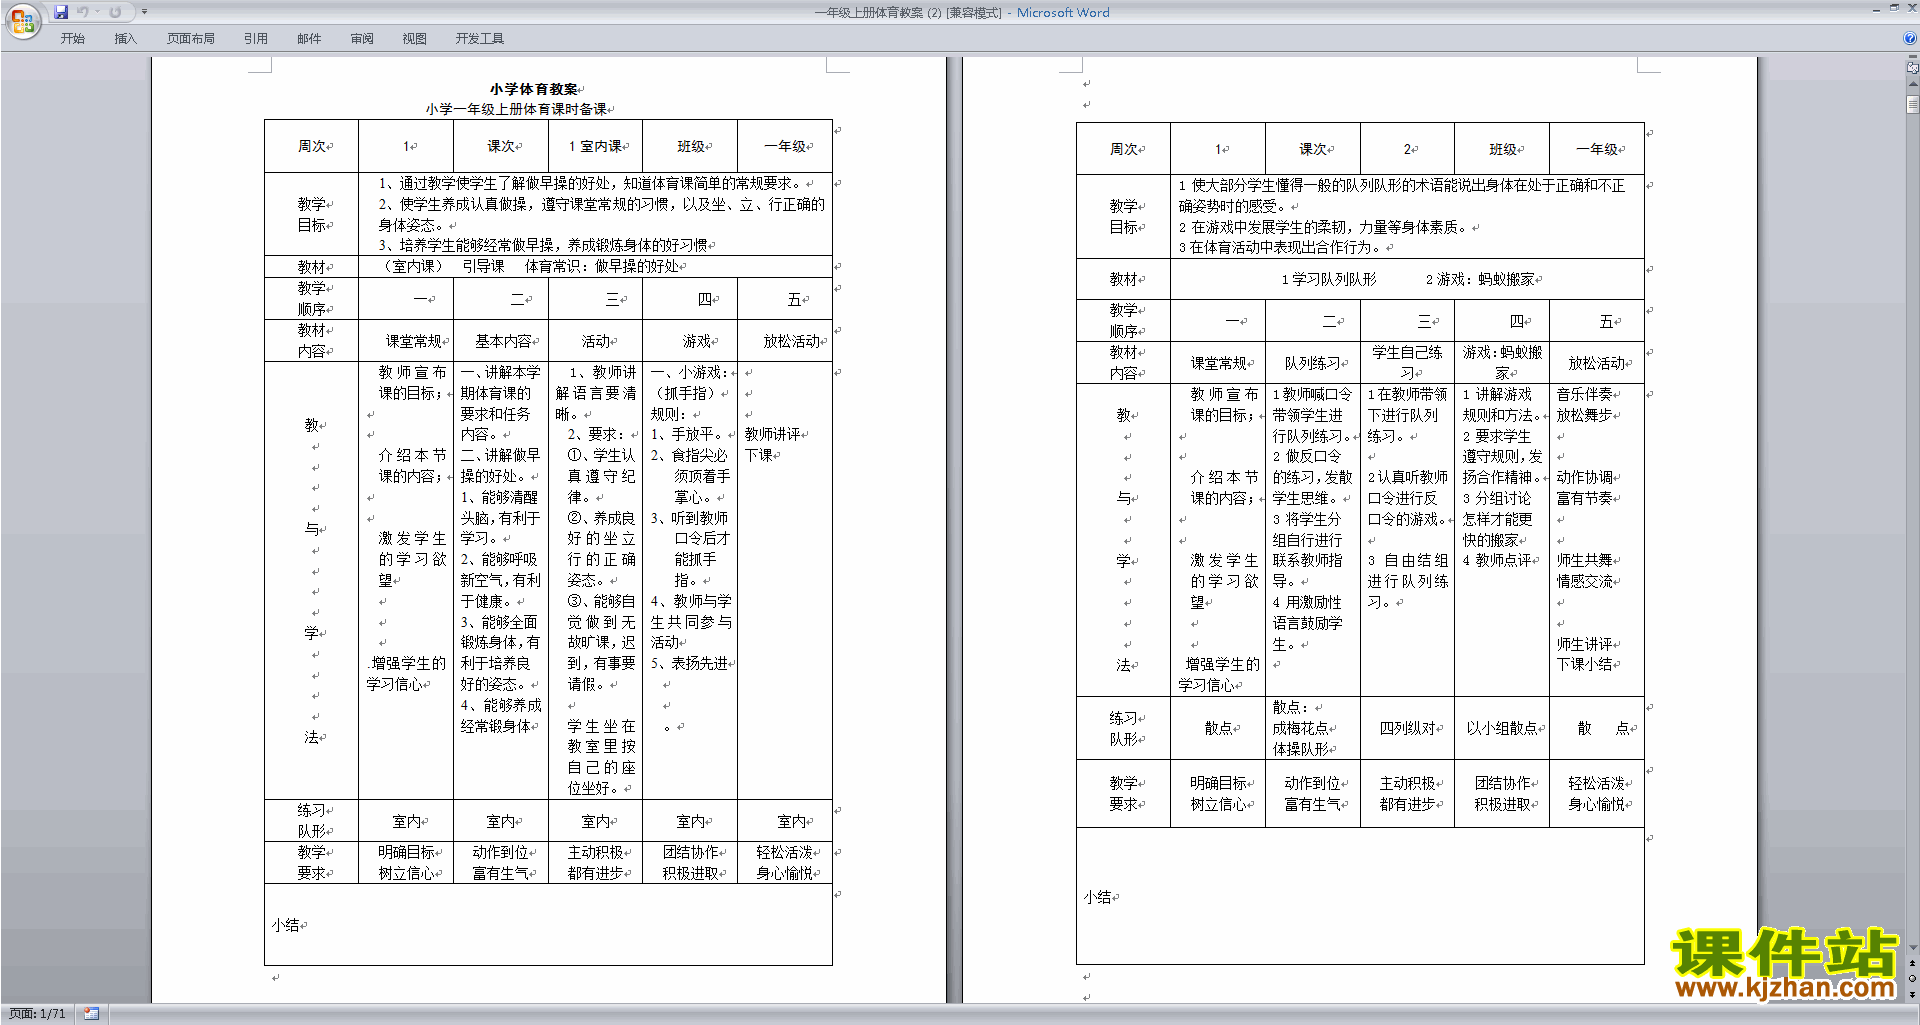Click the vertical scrollbar up arrow
This screenshot has width=1920, height=1025.
1912,84
